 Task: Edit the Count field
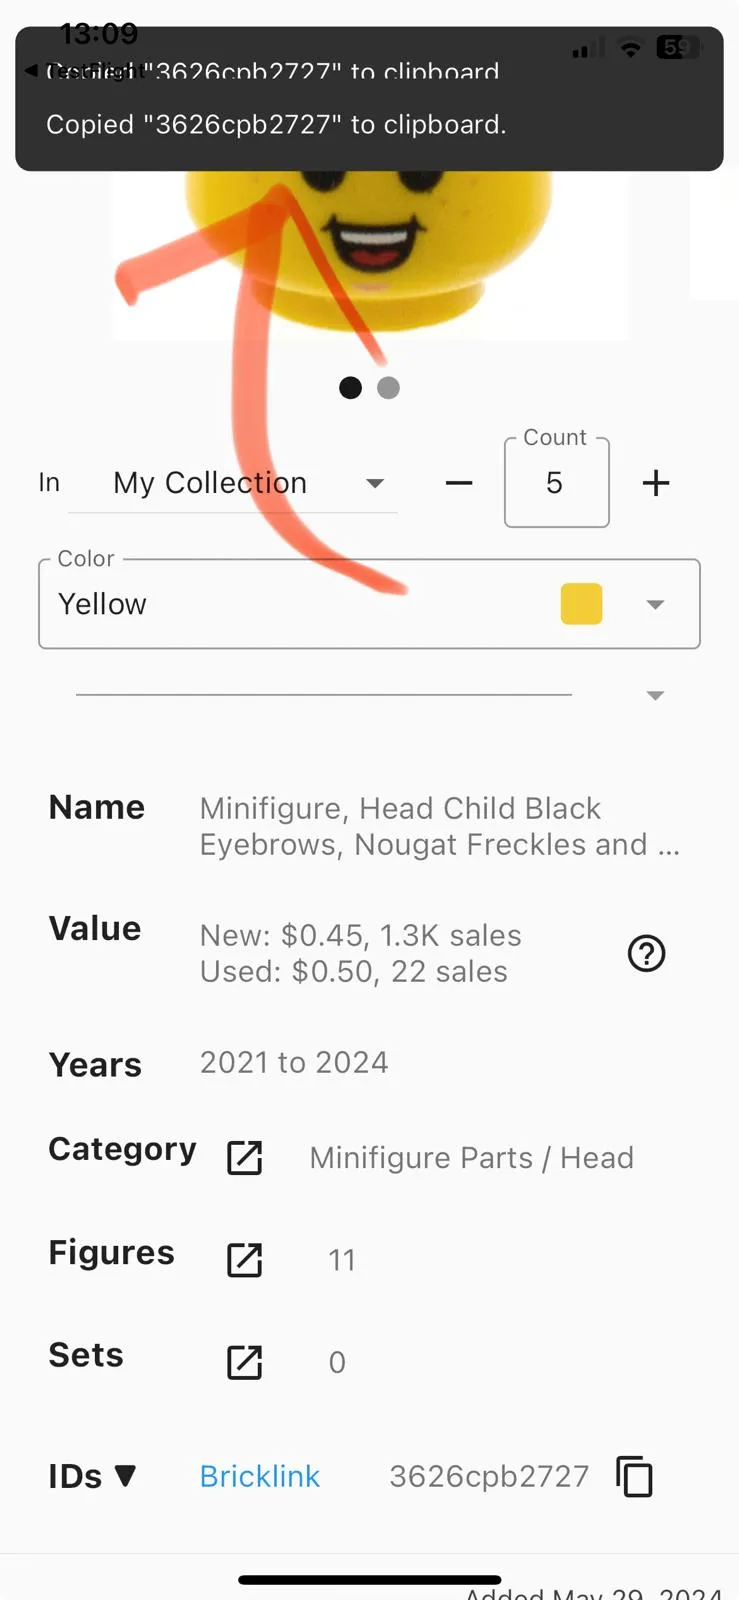[x=557, y=483]
